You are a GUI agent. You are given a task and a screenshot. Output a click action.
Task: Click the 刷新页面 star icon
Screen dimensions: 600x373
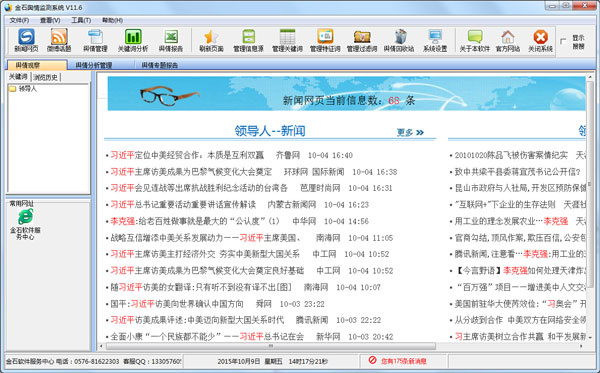click(x=211, y=40)
